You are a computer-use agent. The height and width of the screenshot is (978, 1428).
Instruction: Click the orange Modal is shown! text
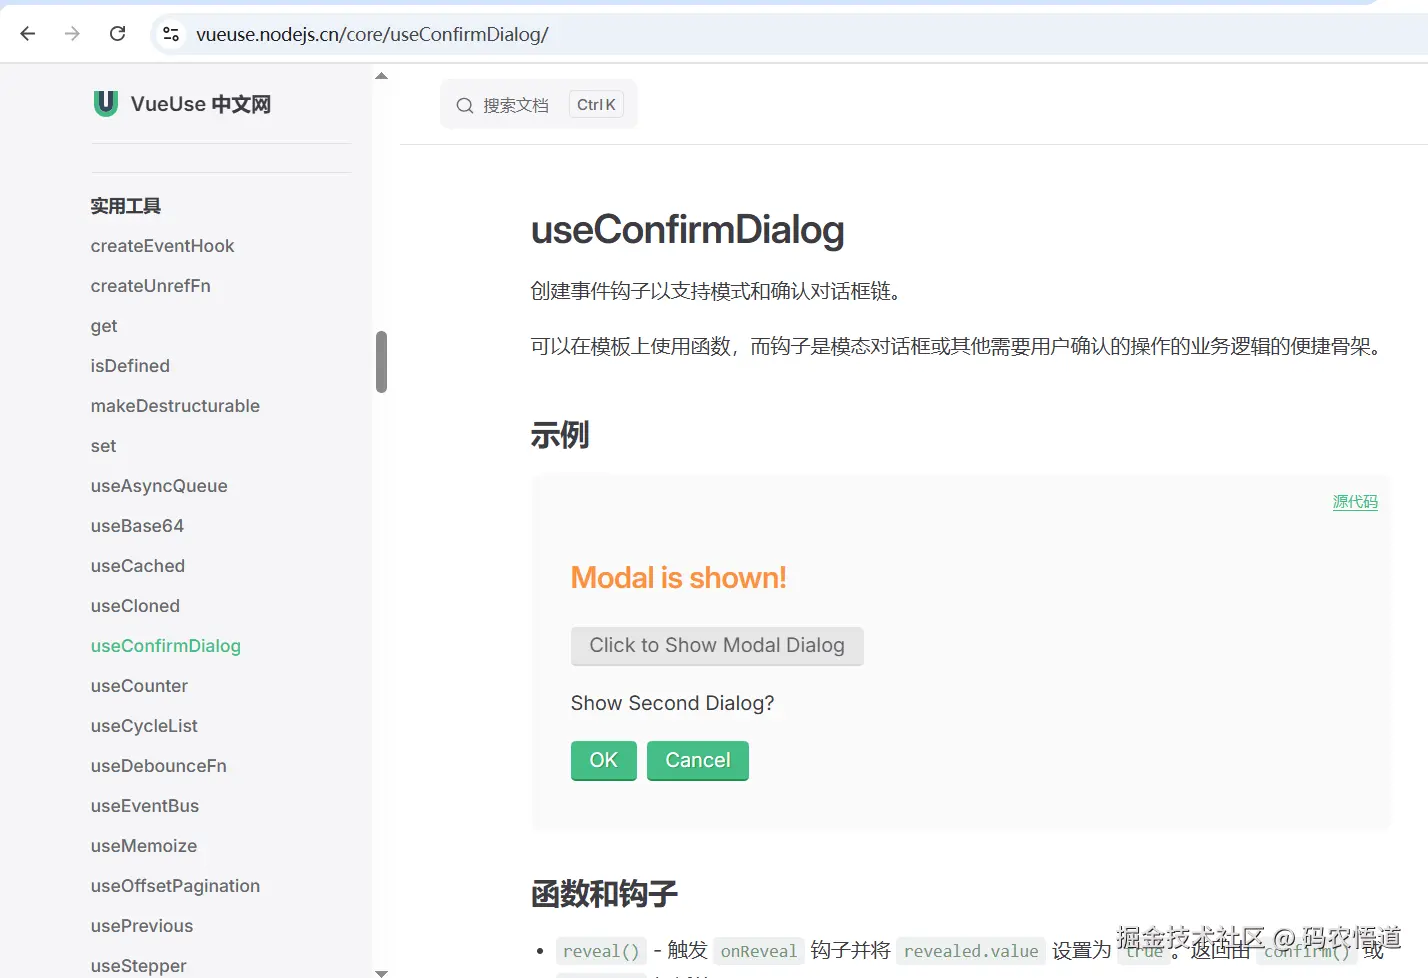tap(678, 578)
